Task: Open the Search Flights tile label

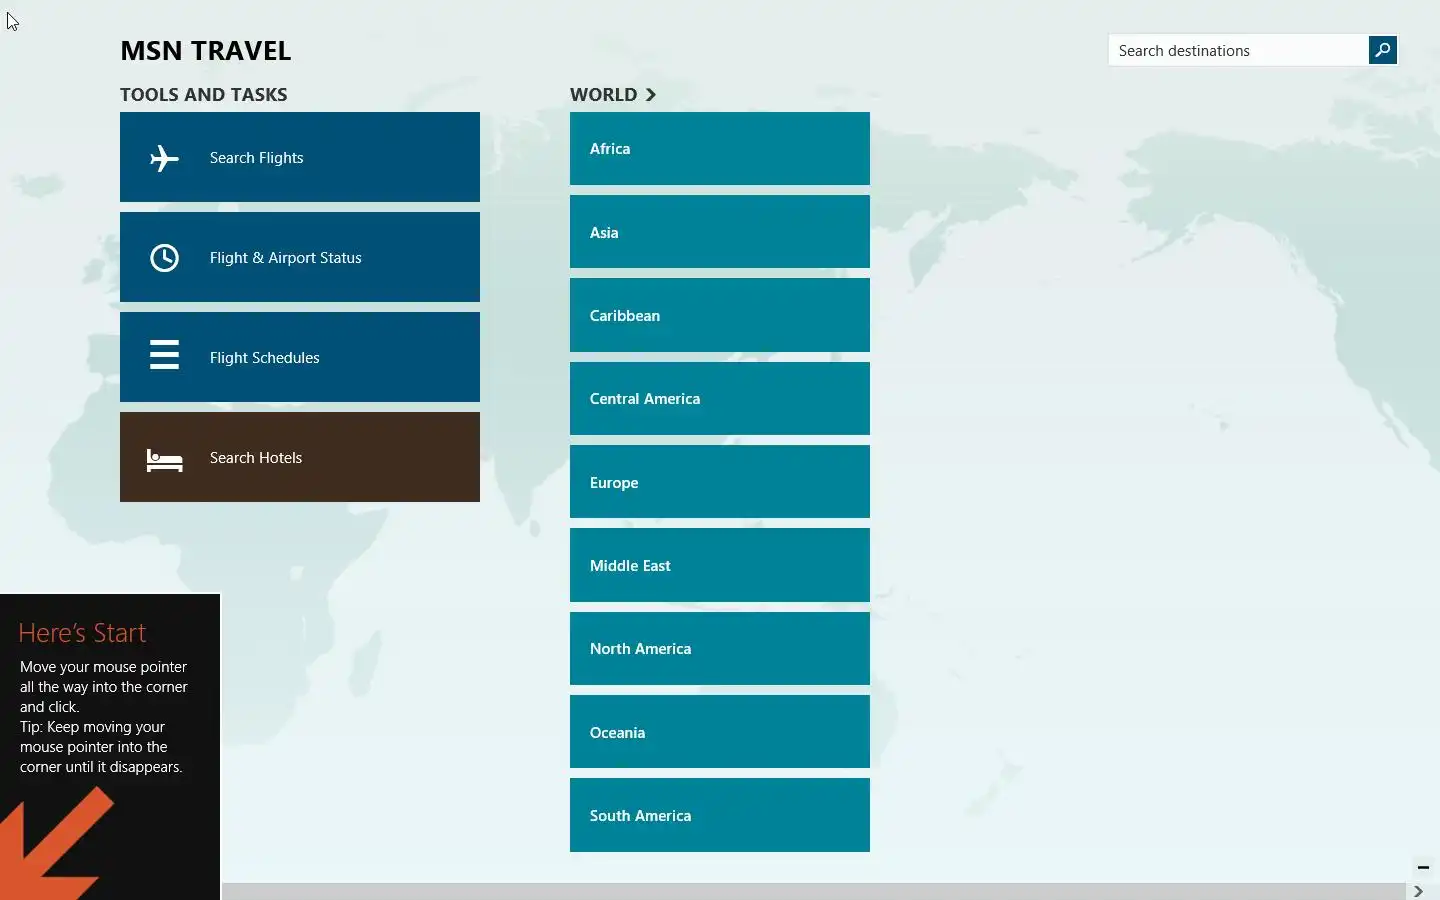Action: coord(256,158)
